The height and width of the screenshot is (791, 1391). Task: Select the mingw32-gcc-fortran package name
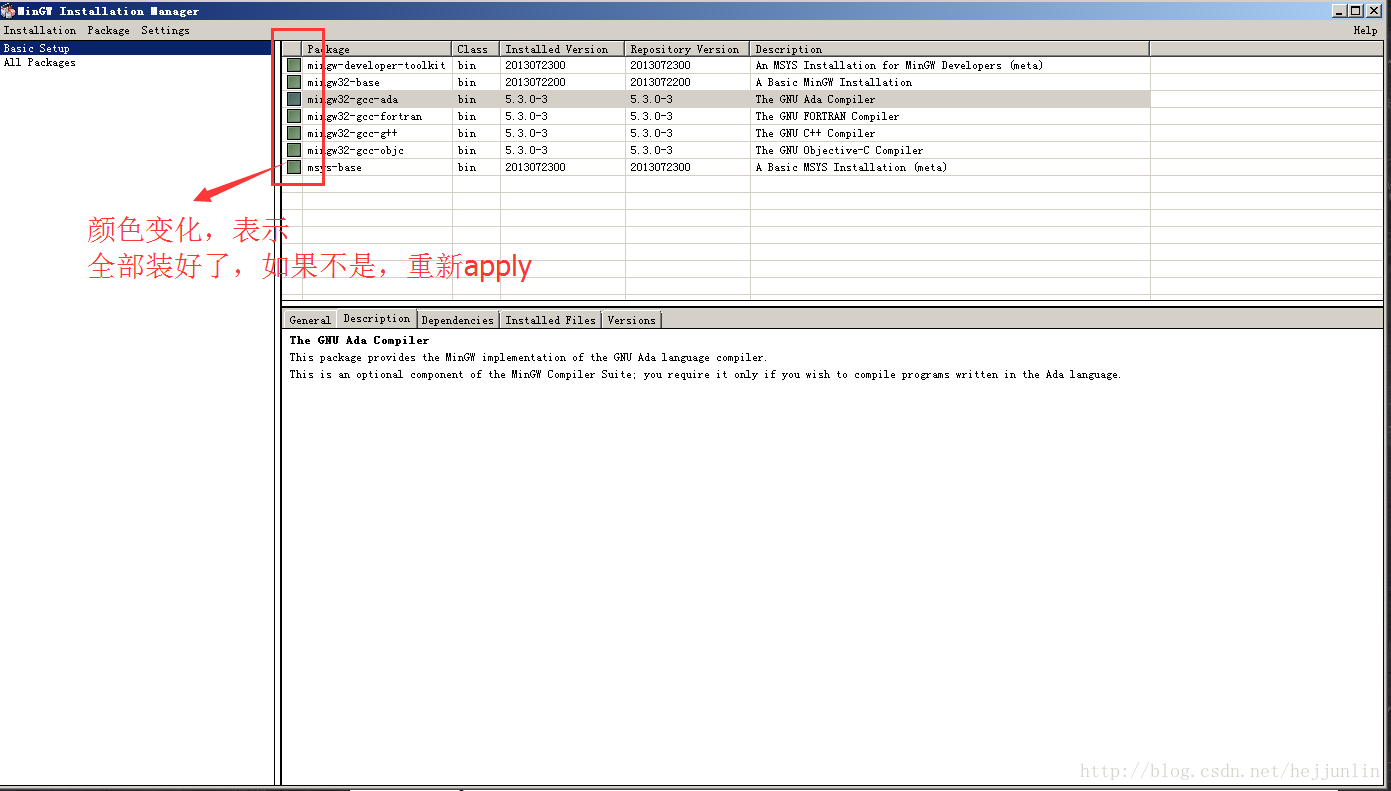[364, 116]
